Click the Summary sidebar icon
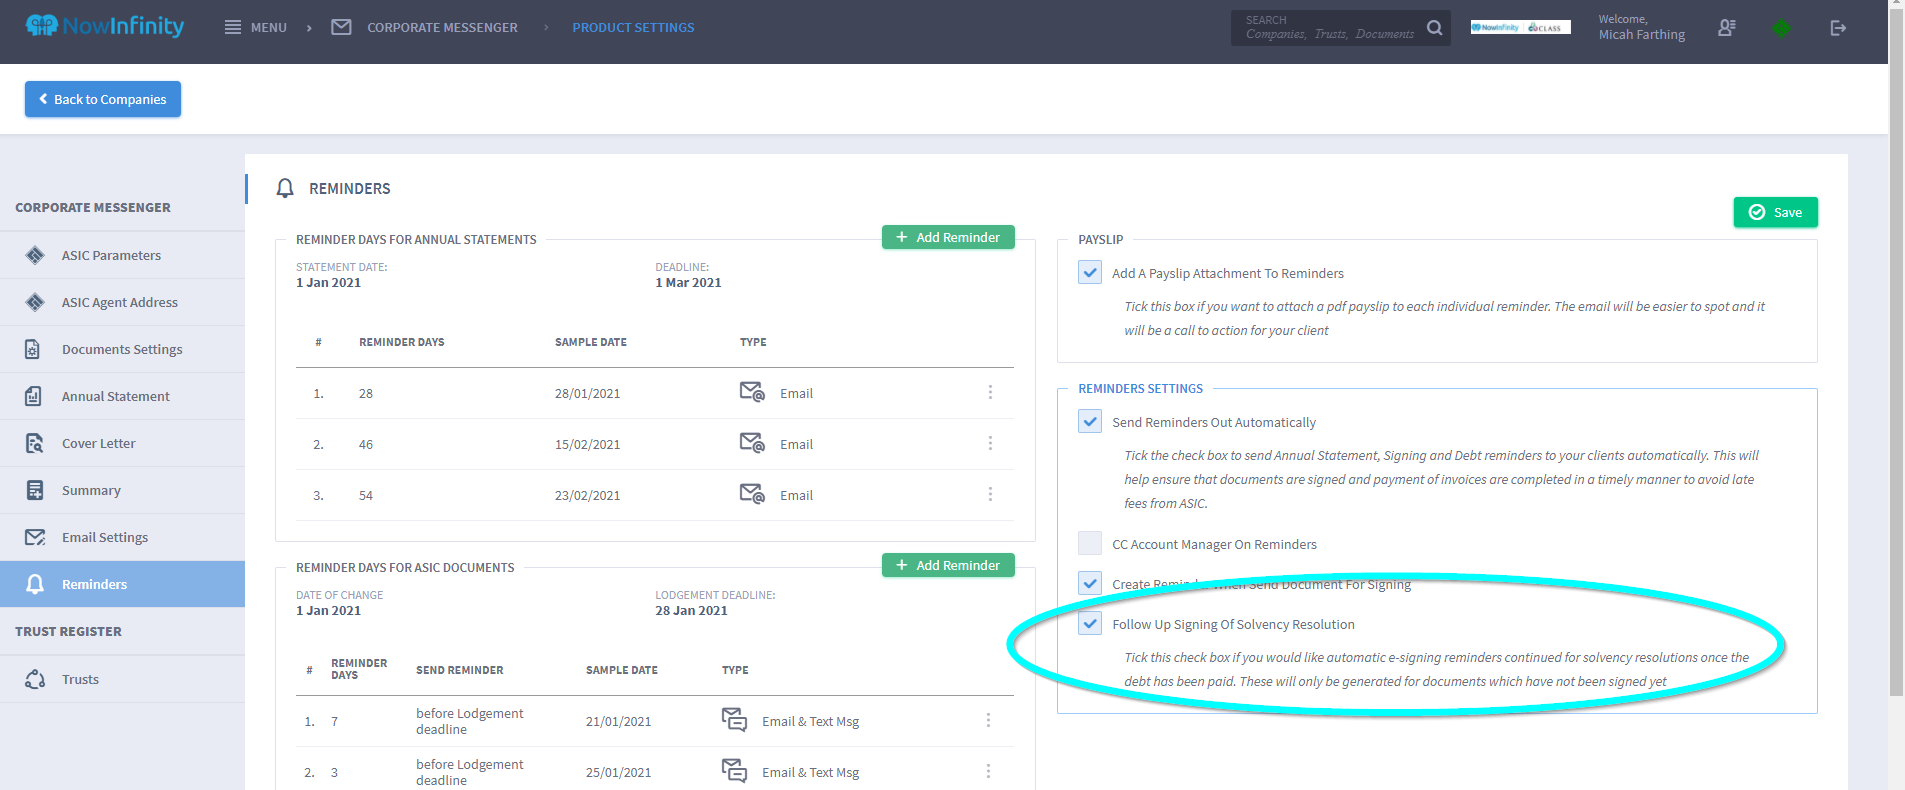The height and width of the screenshot is (790, 1905). (35, 490)
